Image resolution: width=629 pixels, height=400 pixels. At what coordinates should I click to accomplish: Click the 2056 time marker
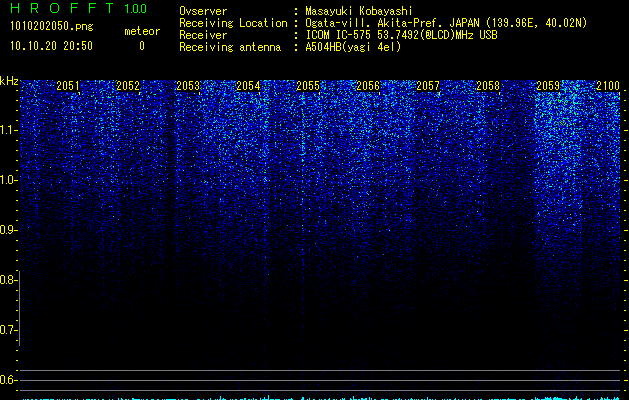click(x=368, y=85)
